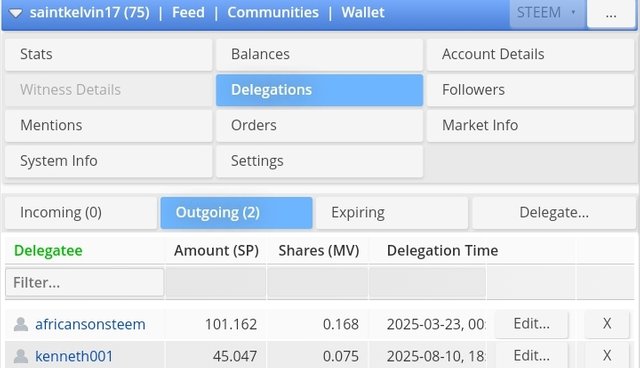Show Expiring delegations
640x368 pixels.
(x=392, y=213)
